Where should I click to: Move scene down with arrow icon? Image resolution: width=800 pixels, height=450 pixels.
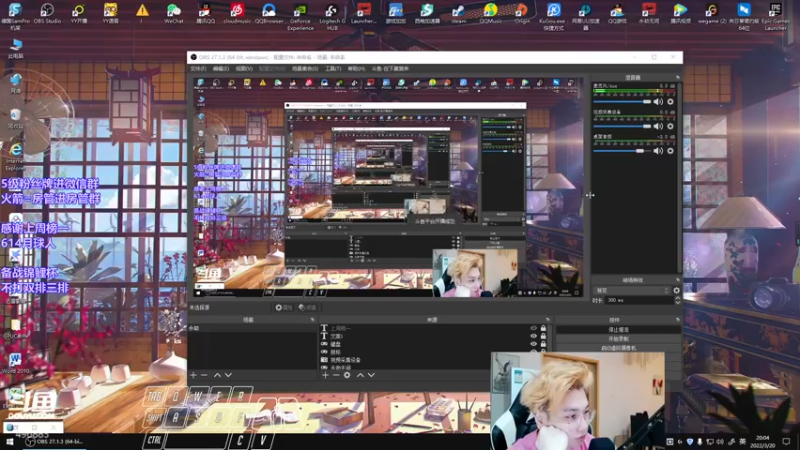[x=228, y=375]
